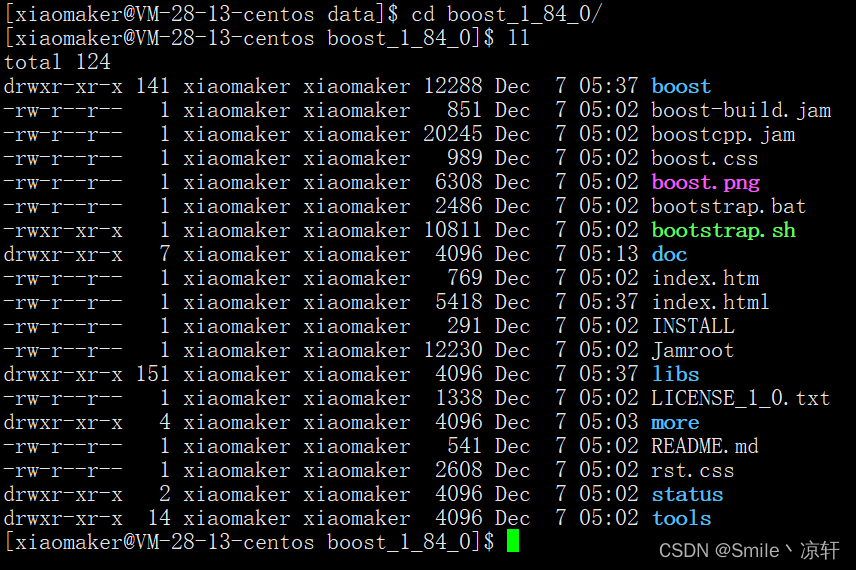The height and width of the screenshot is (570, 856).
Task: Click the time 05:13 of doc
Action: coord(609,254)
